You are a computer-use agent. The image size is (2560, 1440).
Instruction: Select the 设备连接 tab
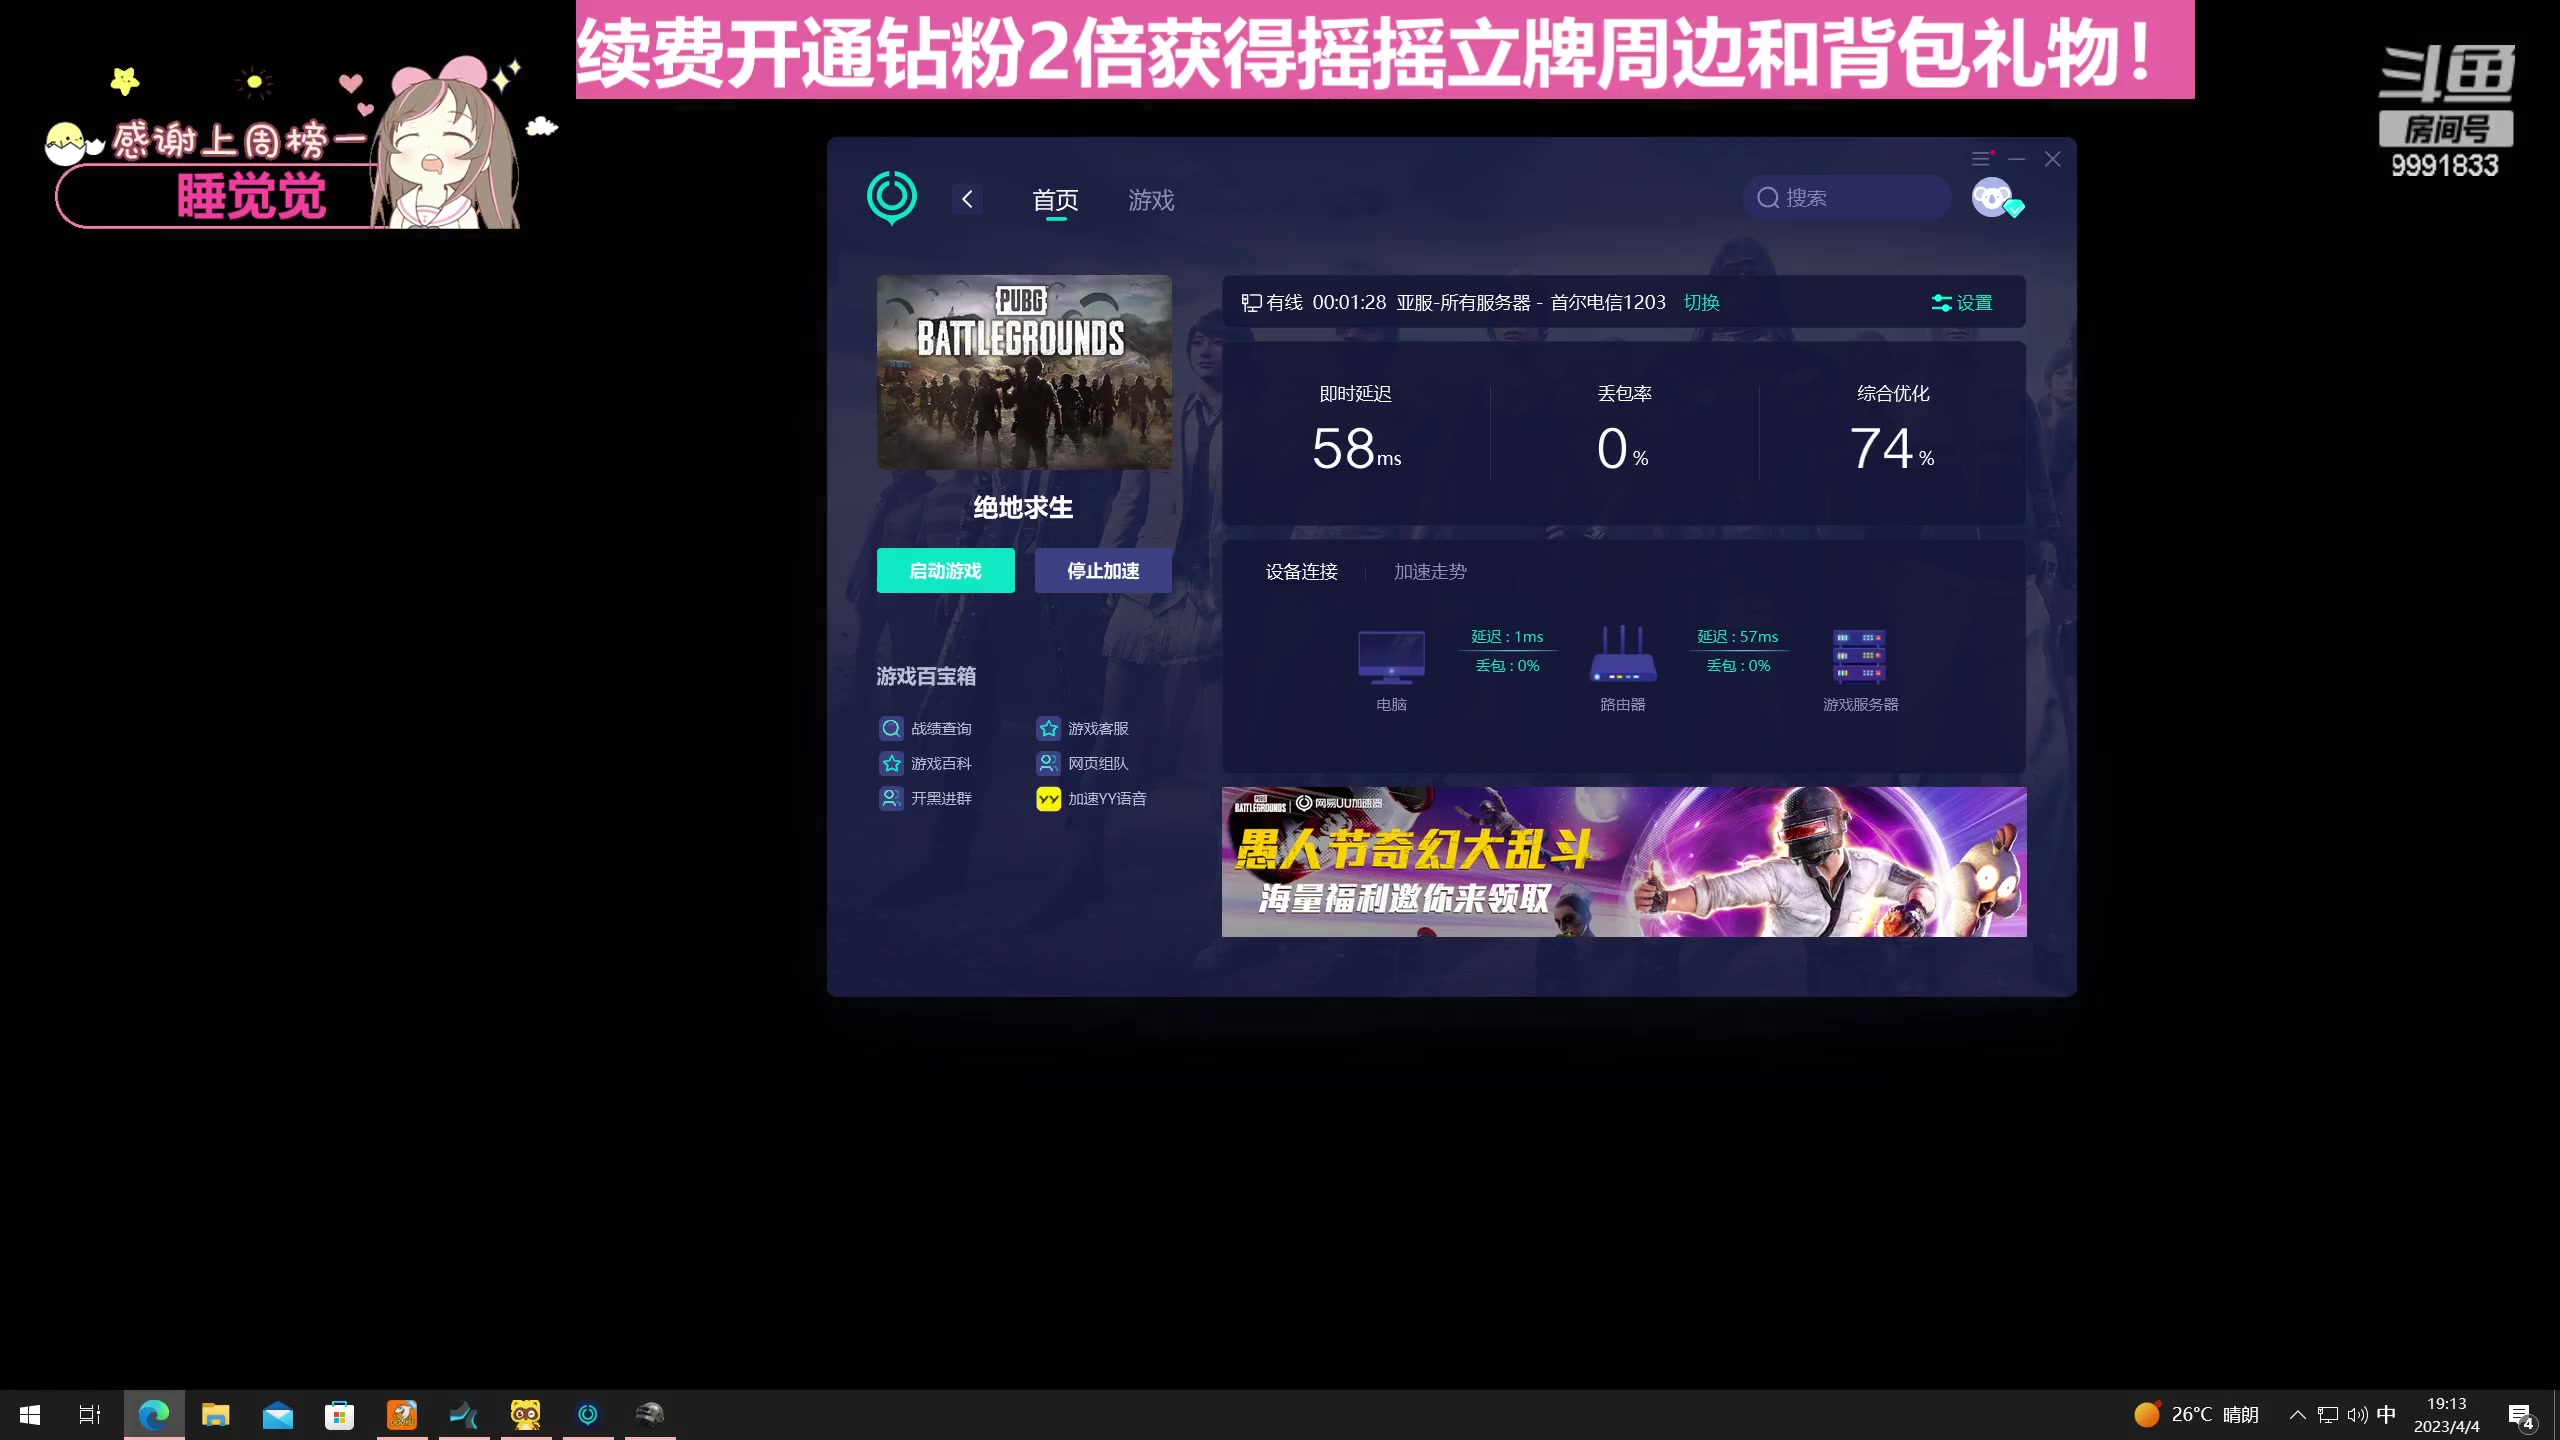[1301, 572]
